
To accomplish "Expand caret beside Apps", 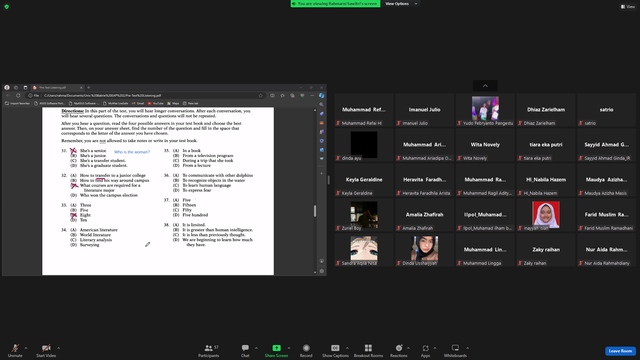I will (x=435, y=348).
